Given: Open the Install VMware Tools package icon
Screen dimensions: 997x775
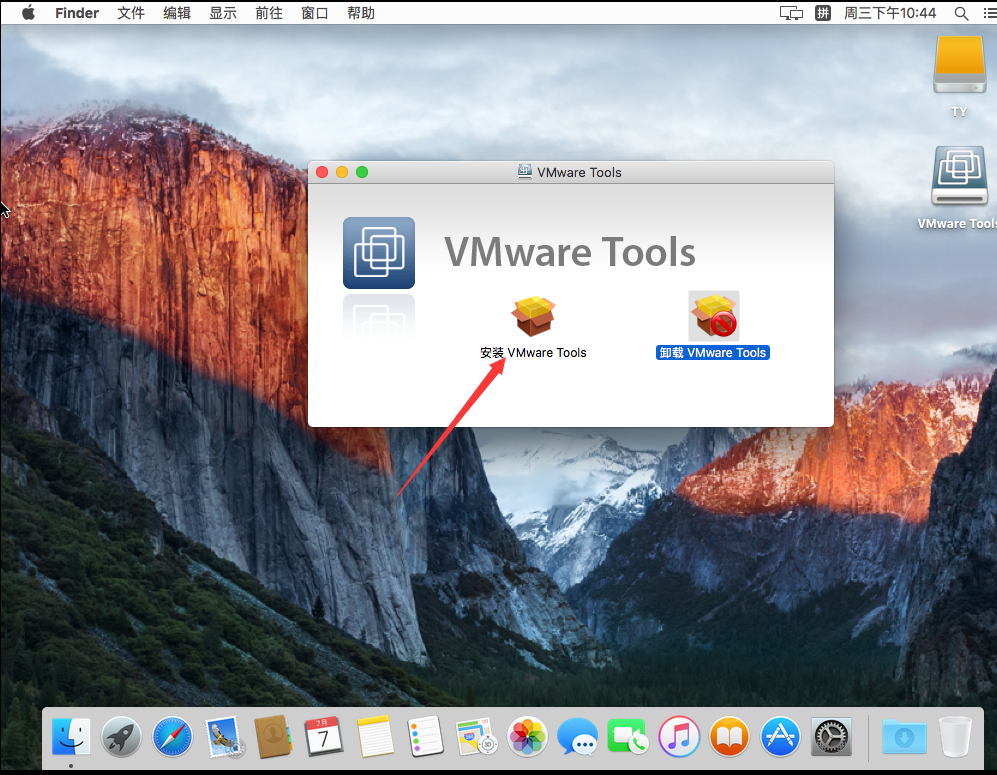Looking at the screenshot, I should coord(533,316).
